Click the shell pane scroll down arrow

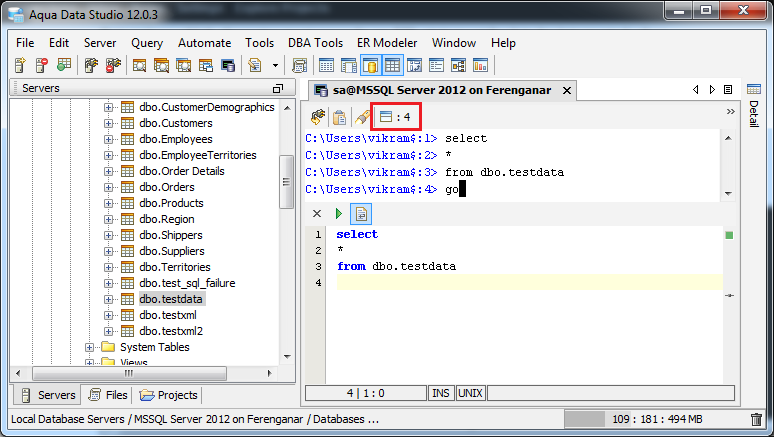coord(728,194)
